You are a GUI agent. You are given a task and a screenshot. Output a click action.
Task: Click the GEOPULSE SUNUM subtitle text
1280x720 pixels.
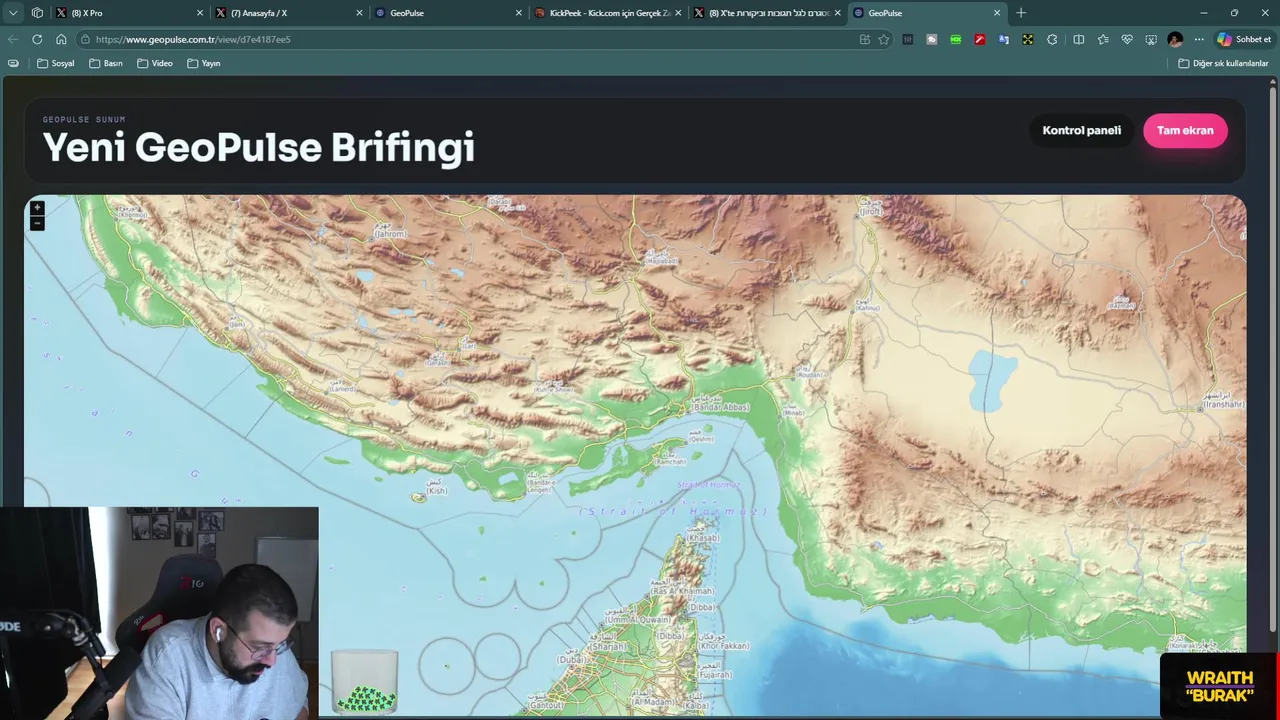coord(84,119)
